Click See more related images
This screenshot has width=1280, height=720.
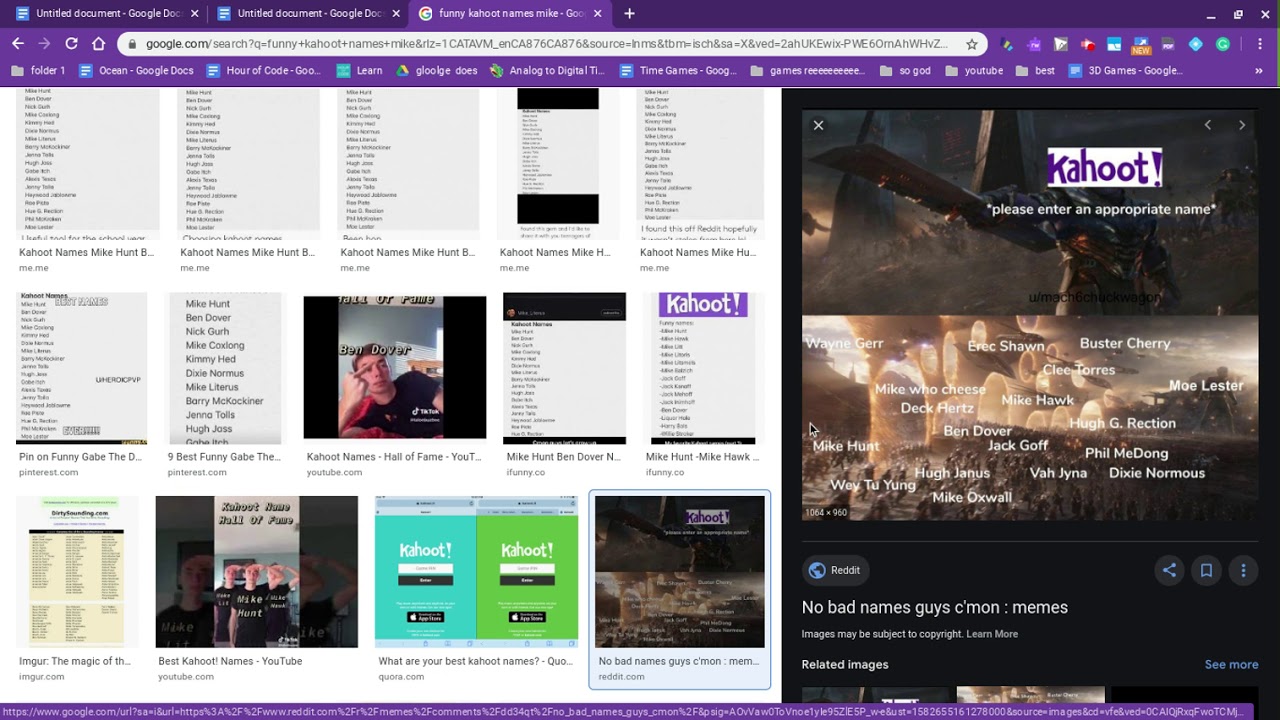point(1231,664)
